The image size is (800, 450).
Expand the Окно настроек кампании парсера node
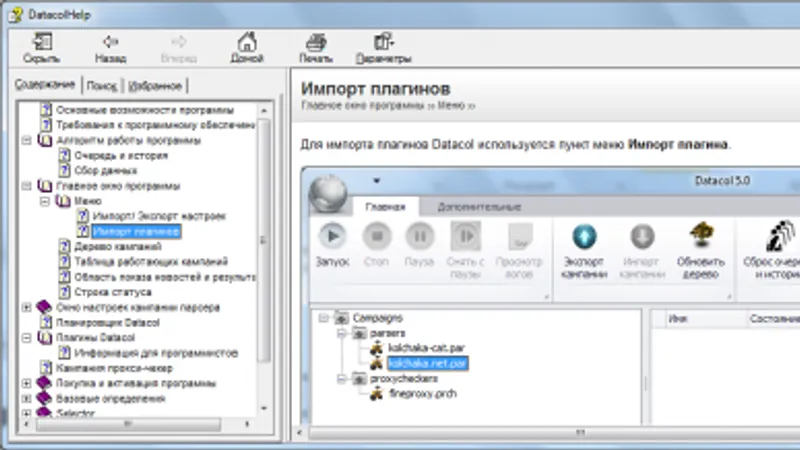[27, 307]
